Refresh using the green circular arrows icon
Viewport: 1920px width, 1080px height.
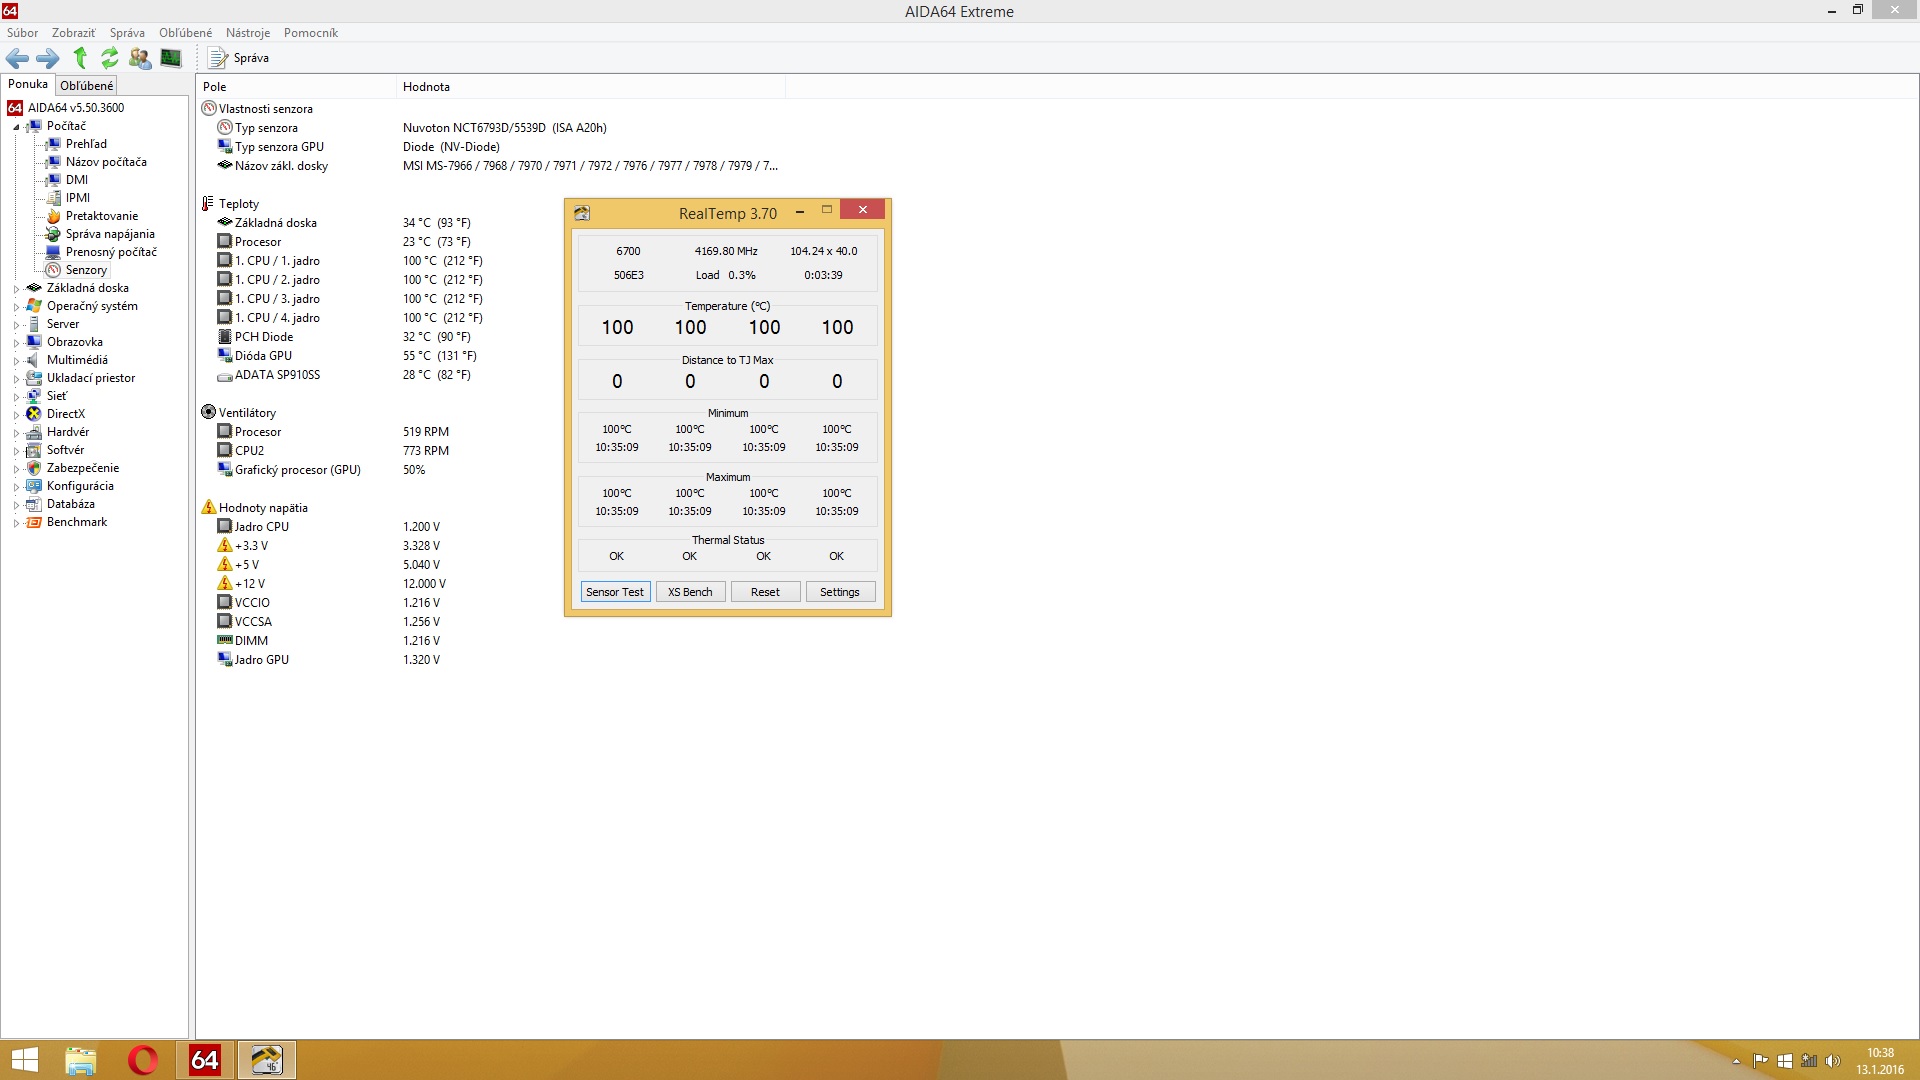coord(110,58)
